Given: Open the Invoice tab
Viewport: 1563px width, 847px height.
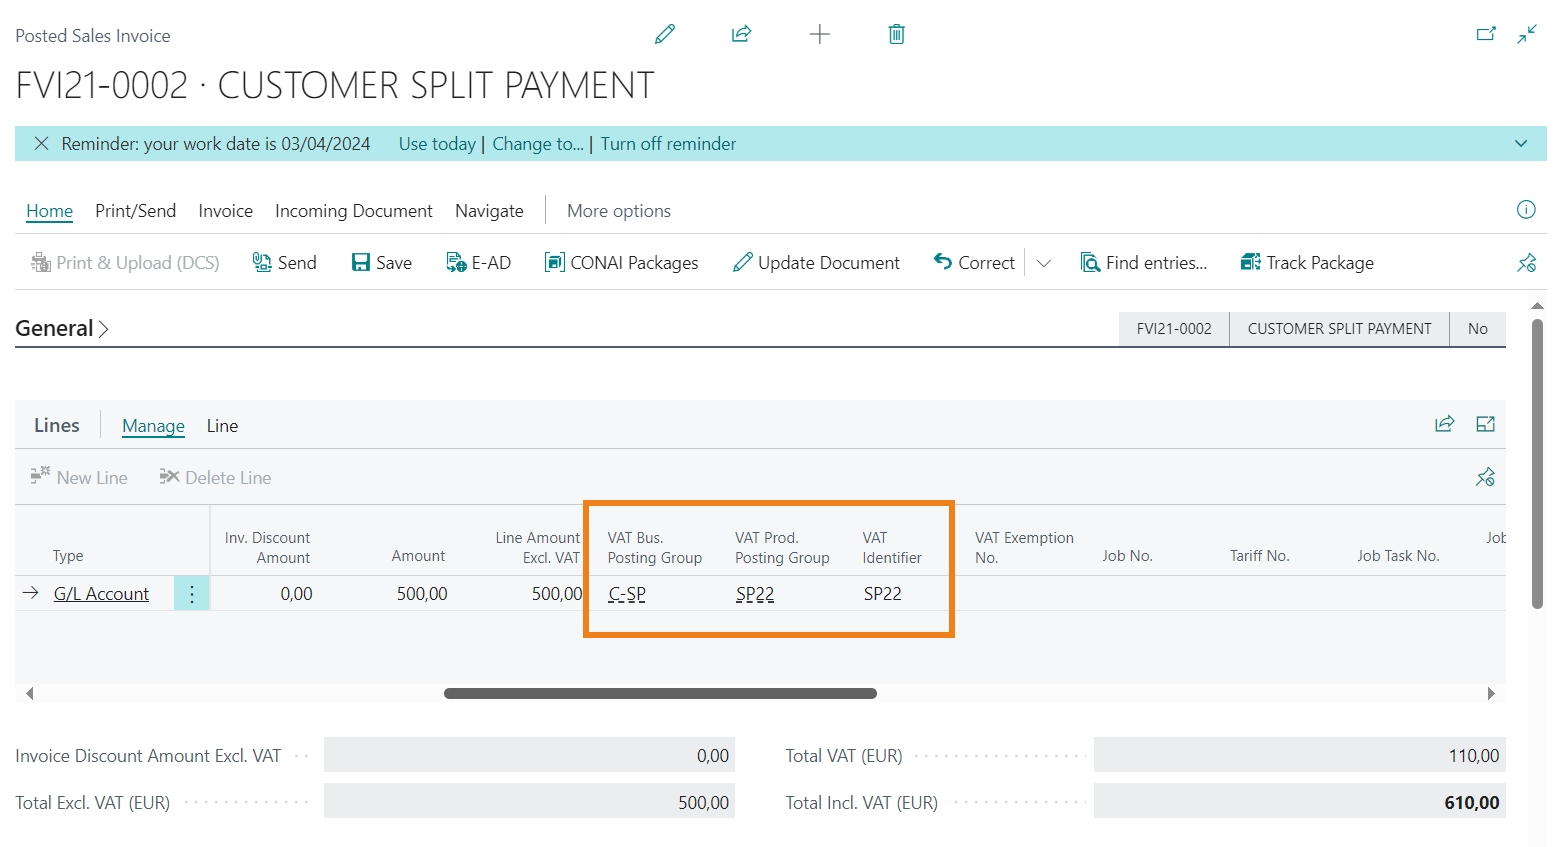Looking at the screenshot, I should pyautogui.click(x=226, y=211).
